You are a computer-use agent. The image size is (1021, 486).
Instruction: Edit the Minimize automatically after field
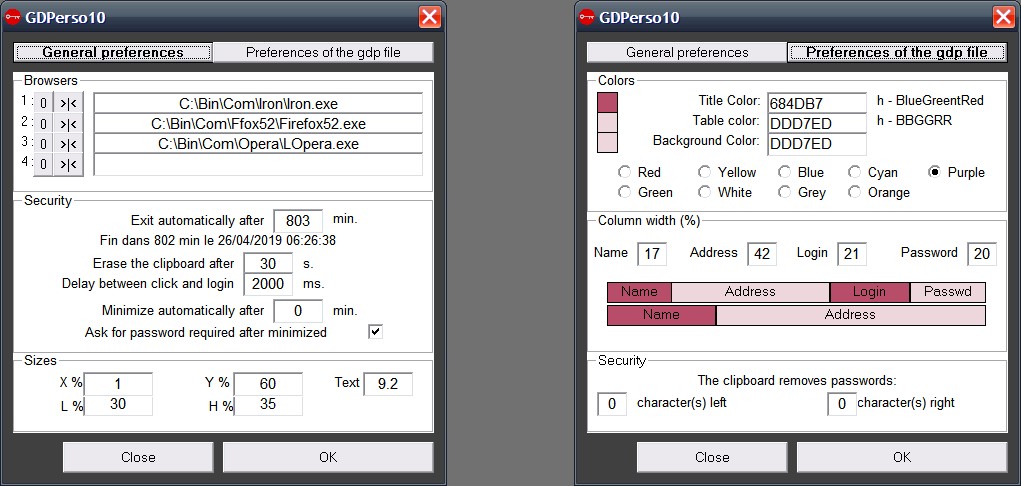[x=298, y=311]
